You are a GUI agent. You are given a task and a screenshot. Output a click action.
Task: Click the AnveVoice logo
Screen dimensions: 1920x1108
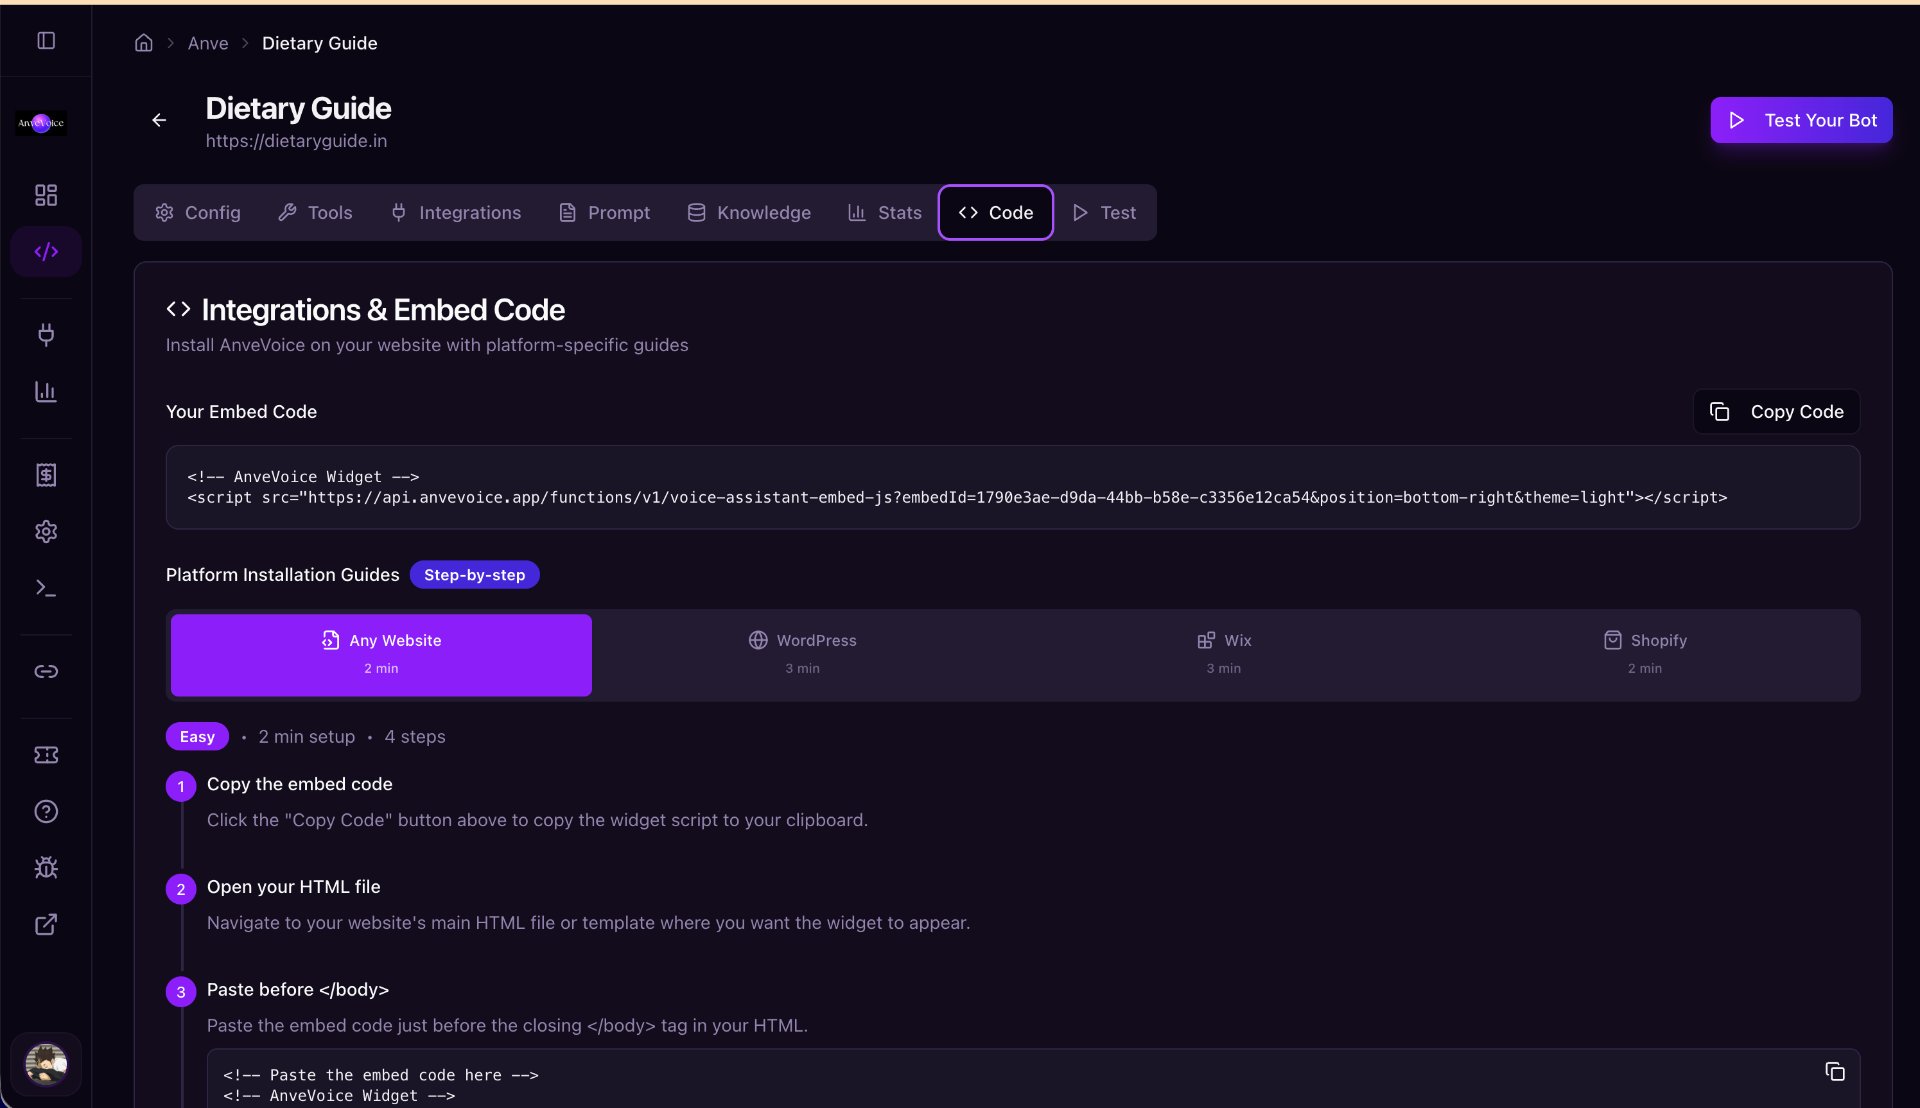click(x=41, y=123)
